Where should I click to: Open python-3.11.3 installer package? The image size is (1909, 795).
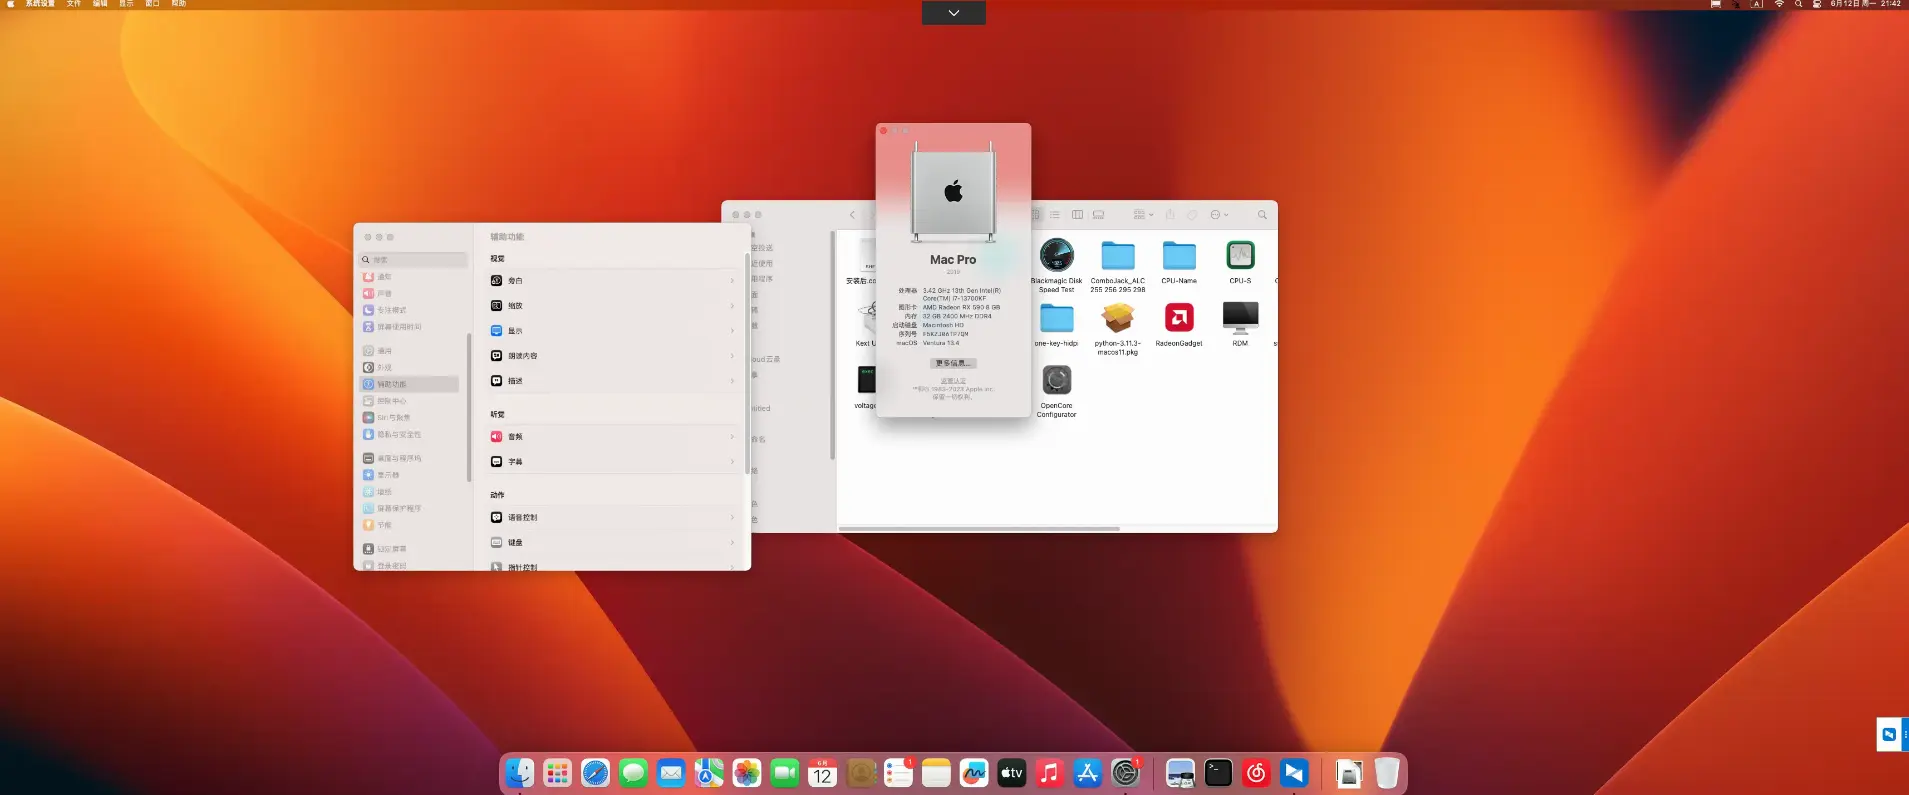pos(1117,318)
